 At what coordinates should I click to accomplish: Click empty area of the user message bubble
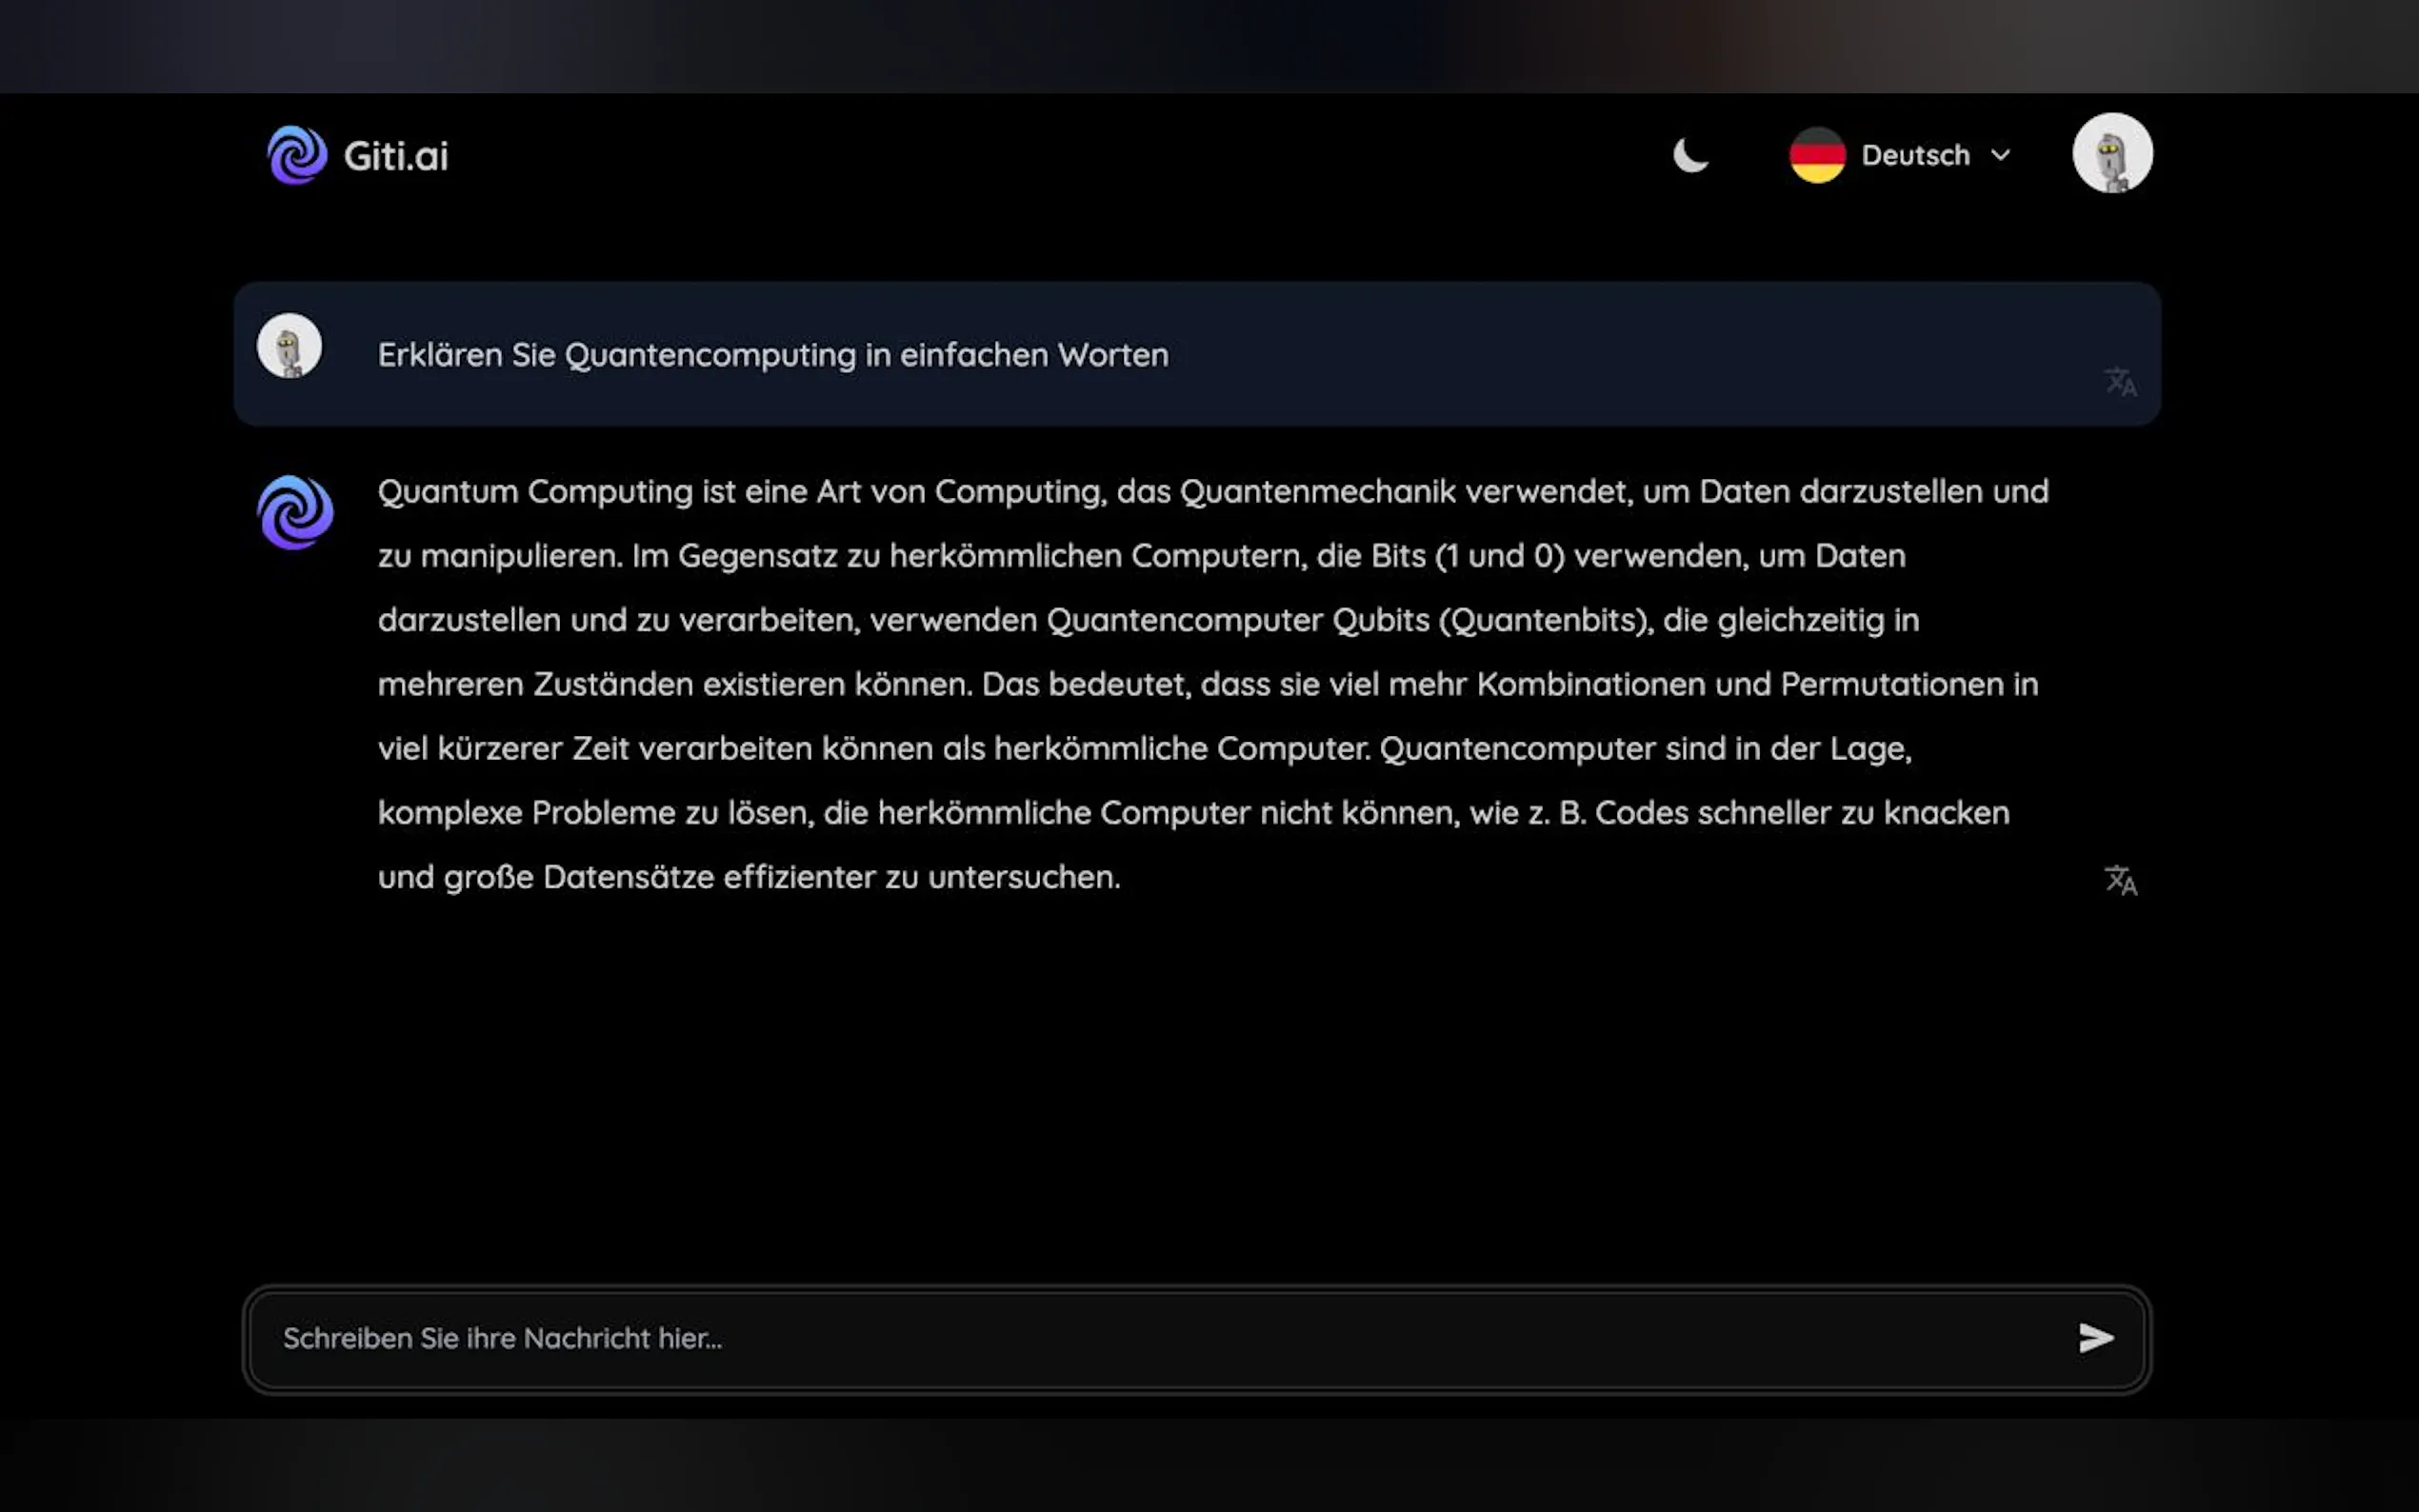1600,355
